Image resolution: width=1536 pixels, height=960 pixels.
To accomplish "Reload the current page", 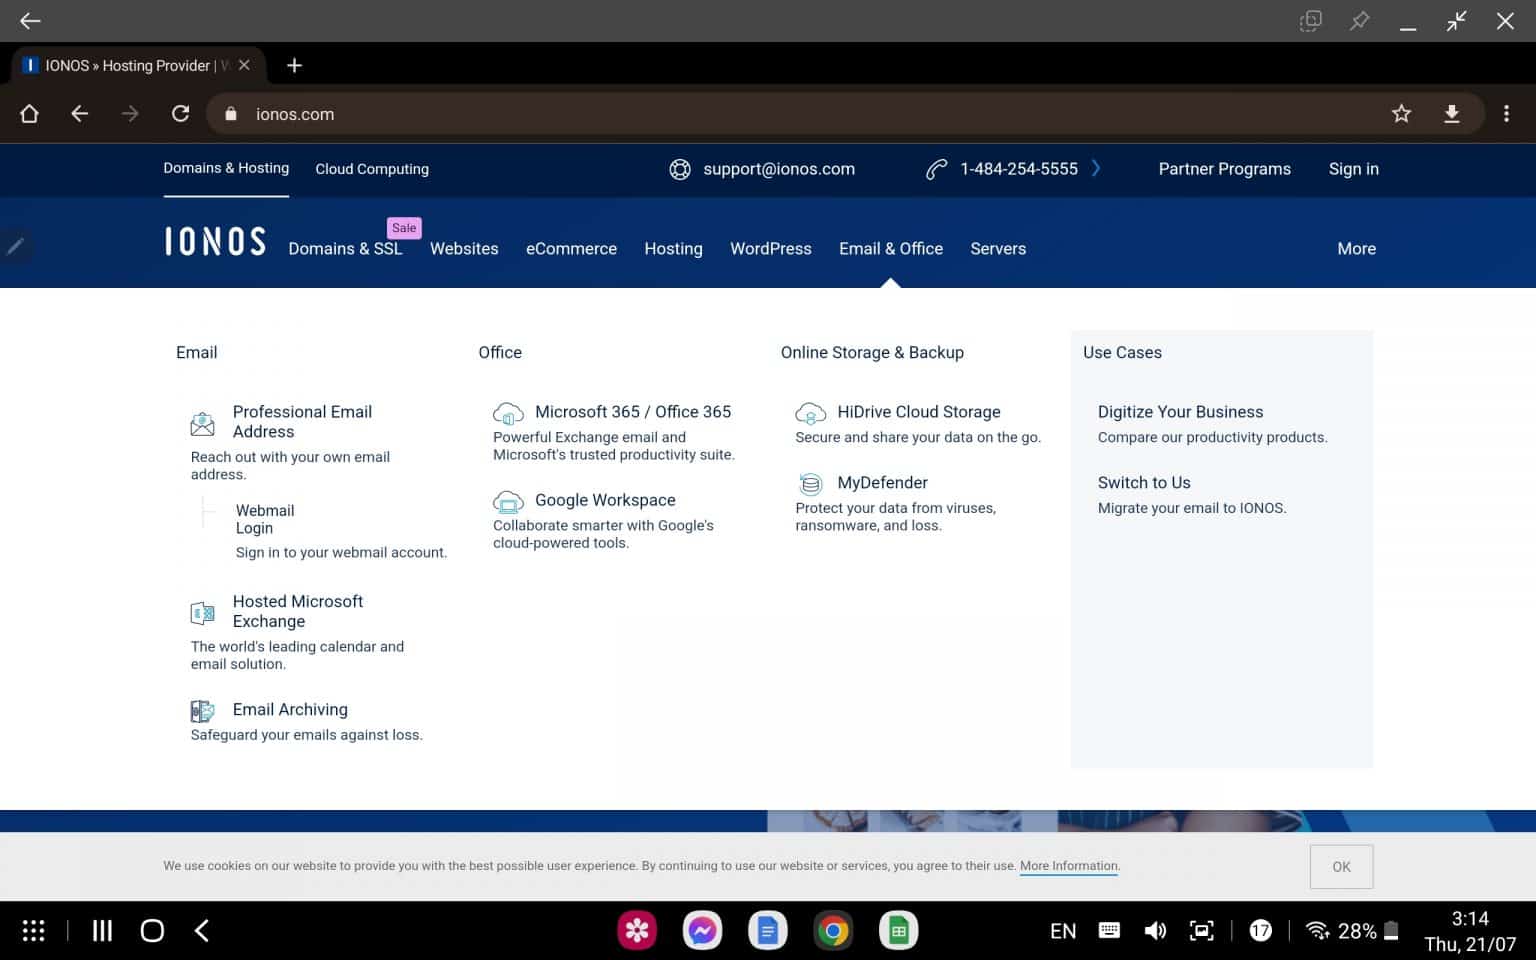I will (x=180, y=113).
